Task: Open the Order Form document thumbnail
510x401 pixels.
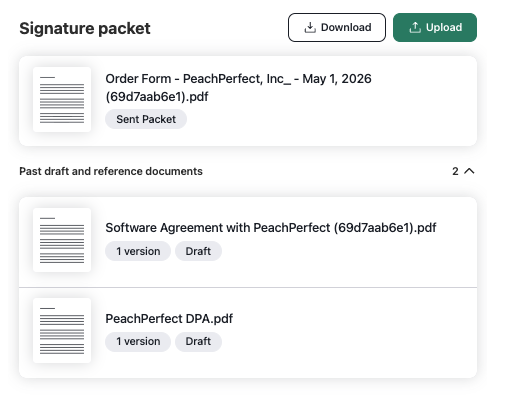Action: 62,99
